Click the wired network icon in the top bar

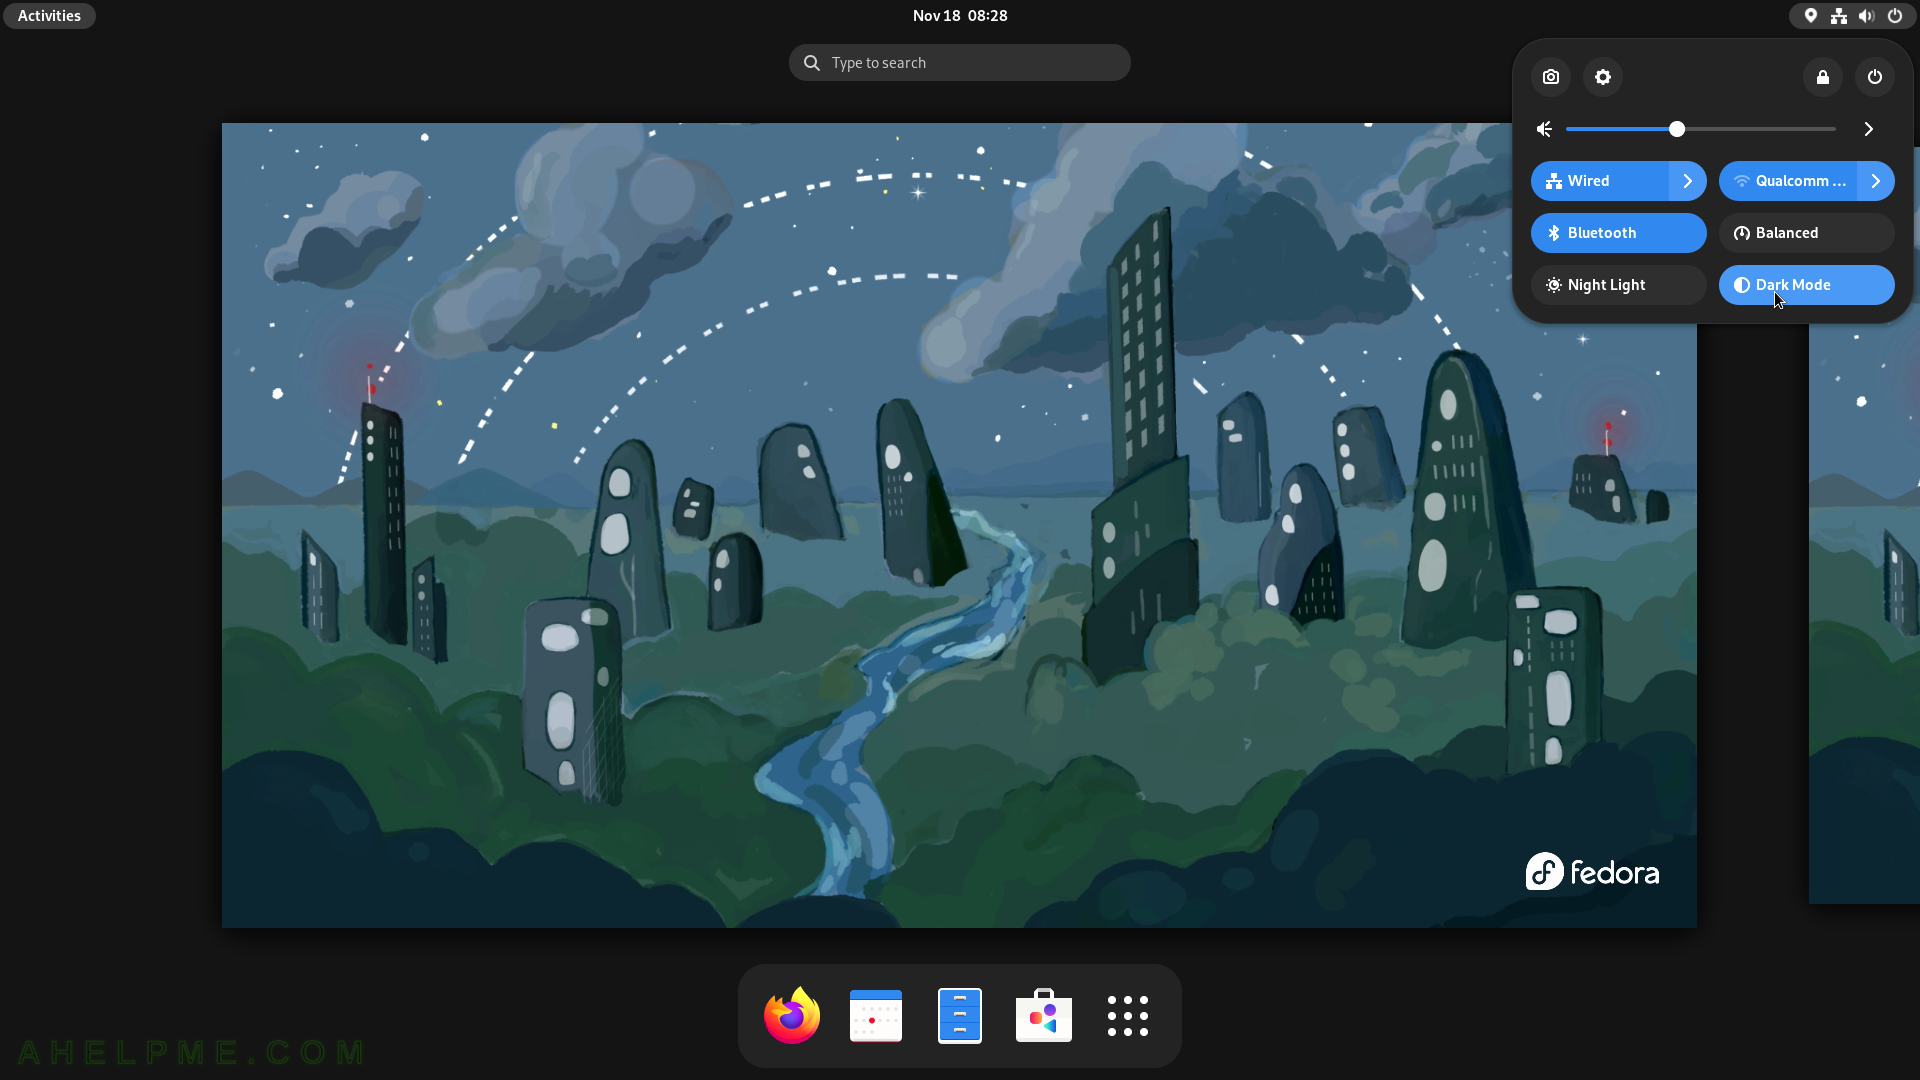tap(1839, 16)
